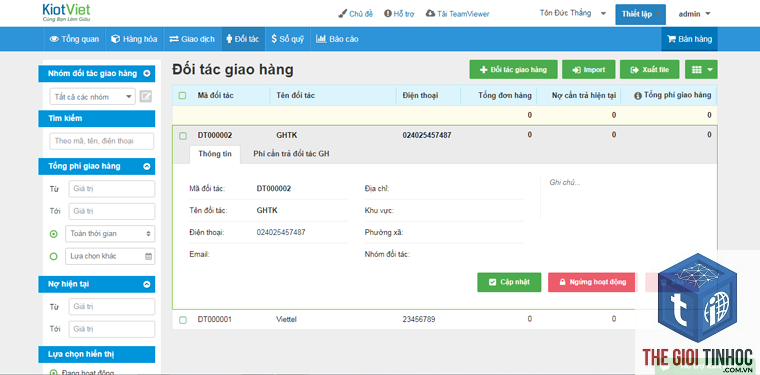Click the Tổng phí giao hàng info icon

pyautogui.click(x=638, y=96)
